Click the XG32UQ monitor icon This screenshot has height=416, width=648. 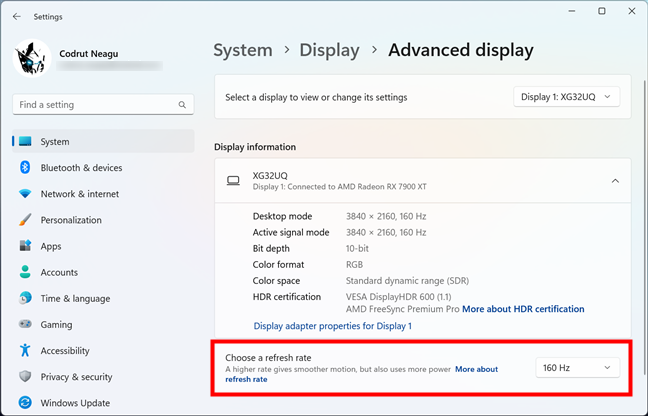click(233, 181)
